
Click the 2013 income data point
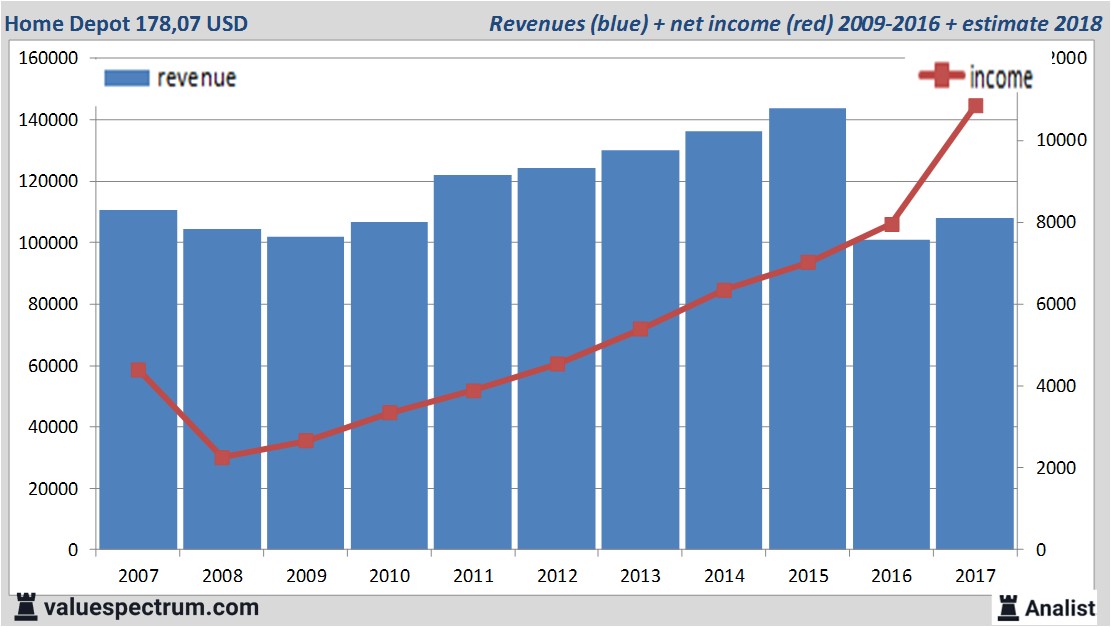pyautogui.click(x=641, y=329)
